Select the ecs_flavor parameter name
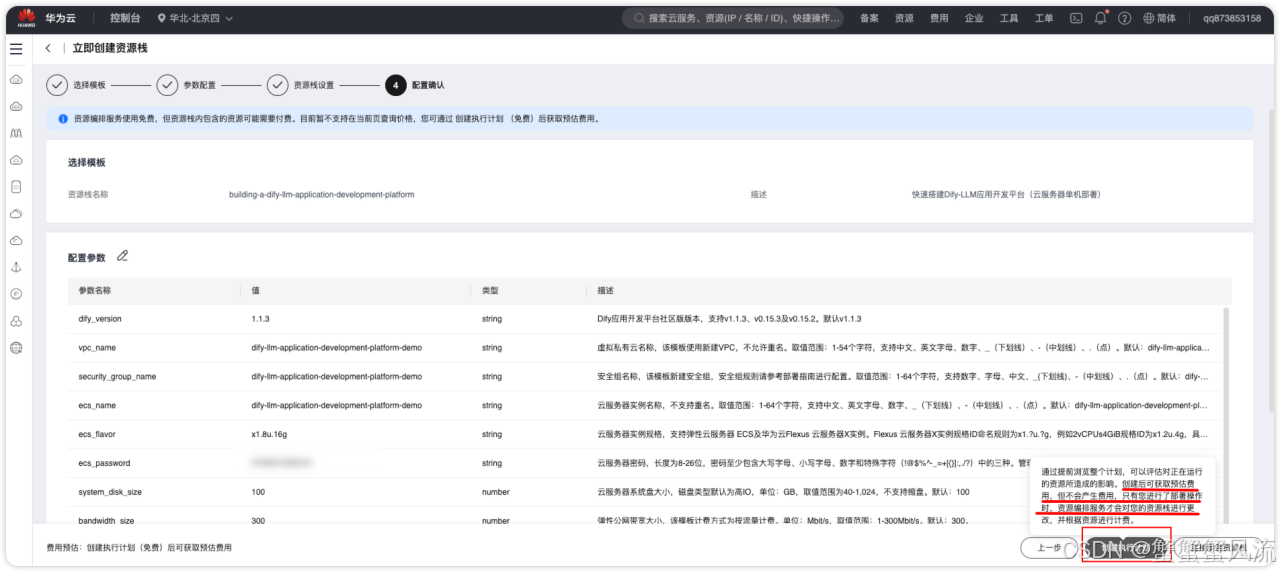The width and height of the screenshot is (1280, 572). coord(98,435)
